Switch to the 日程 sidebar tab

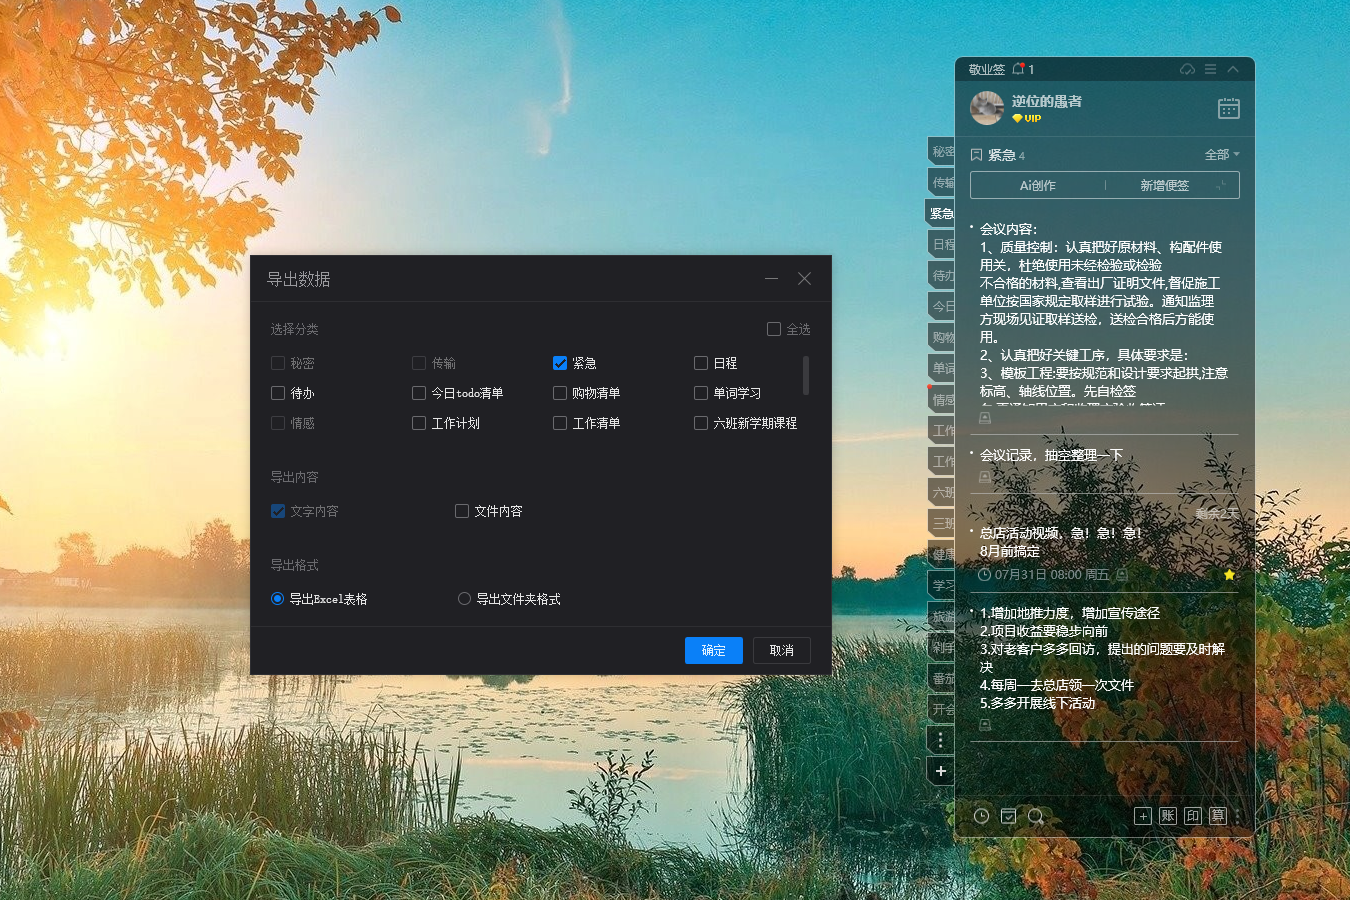pyautogui.click(x=941, y=244)
